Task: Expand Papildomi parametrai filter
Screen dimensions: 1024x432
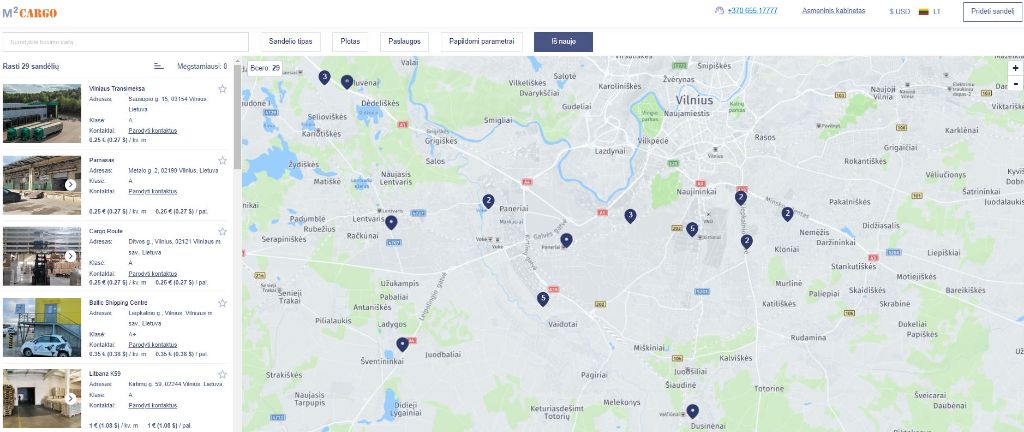Action: pyautogui.click(x=482, y=42)
